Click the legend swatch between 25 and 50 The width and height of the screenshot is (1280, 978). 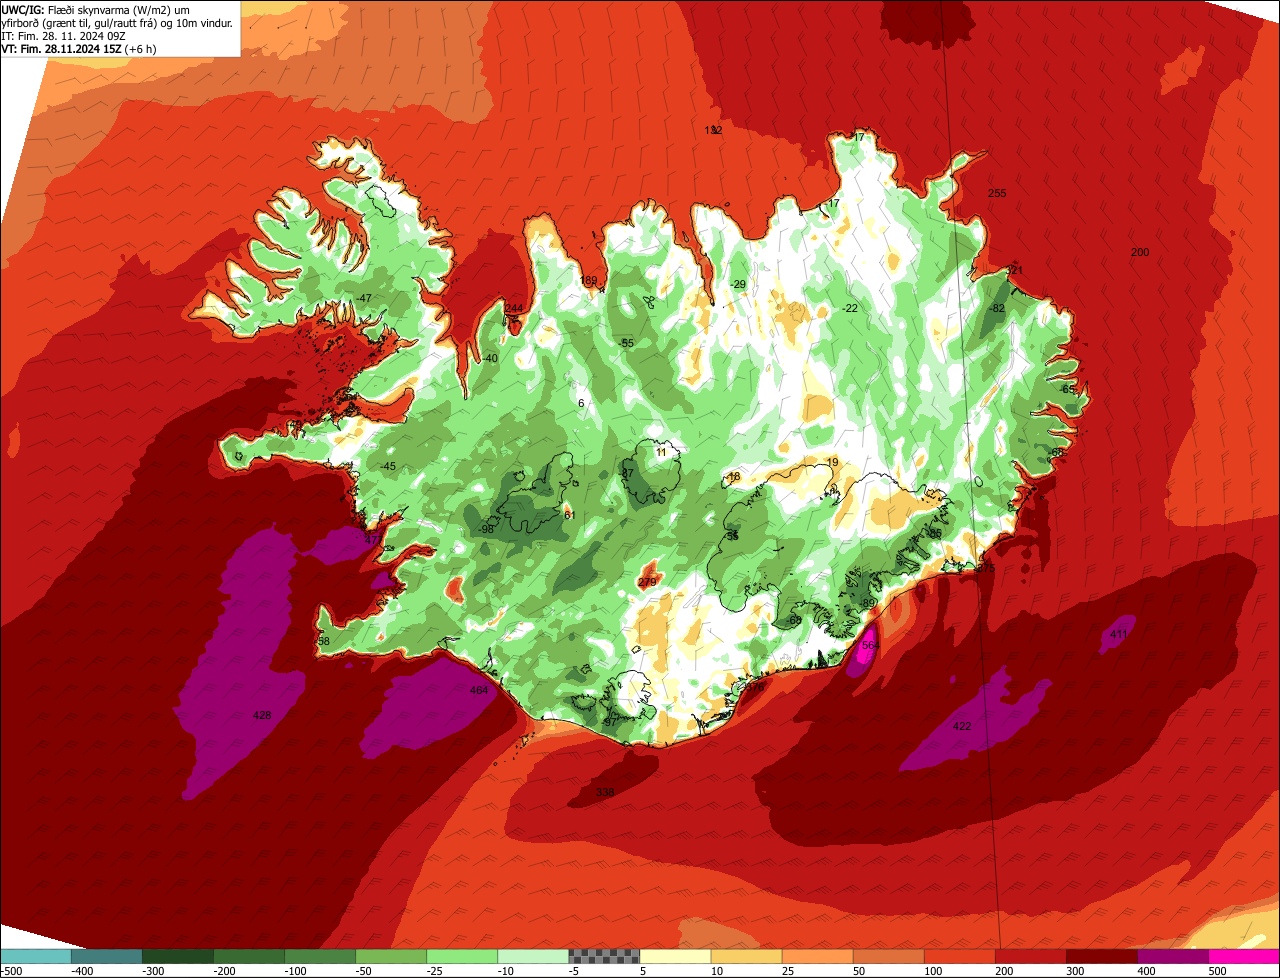[x=817, y=956]
